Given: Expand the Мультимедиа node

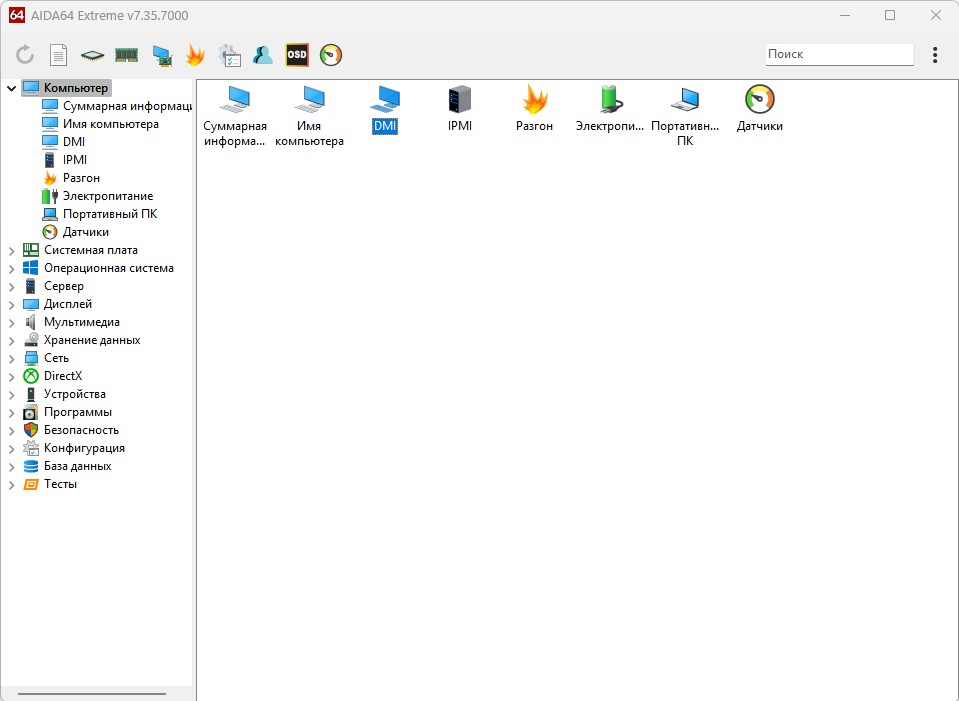Looking at the screenshot, I should point(12,323).
